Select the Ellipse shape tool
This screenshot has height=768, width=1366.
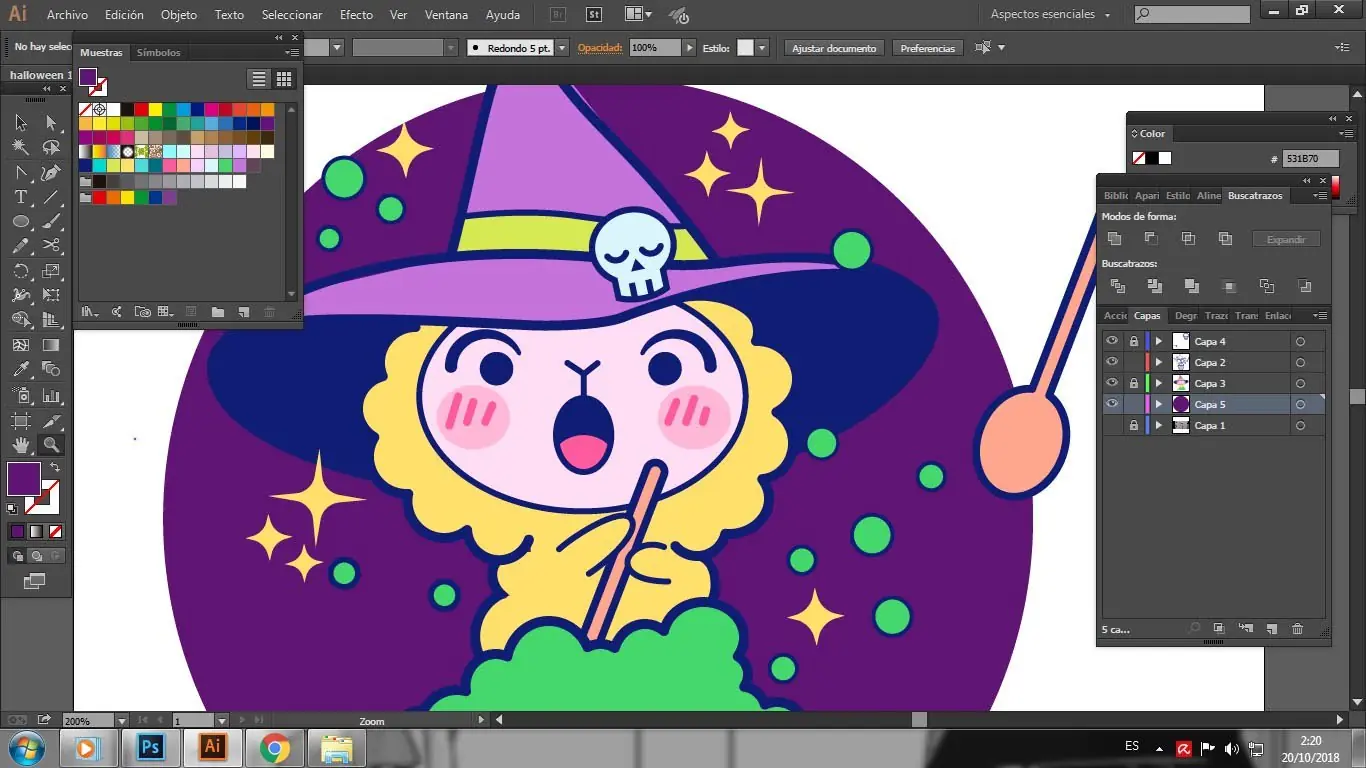click(x=21, y=221)
